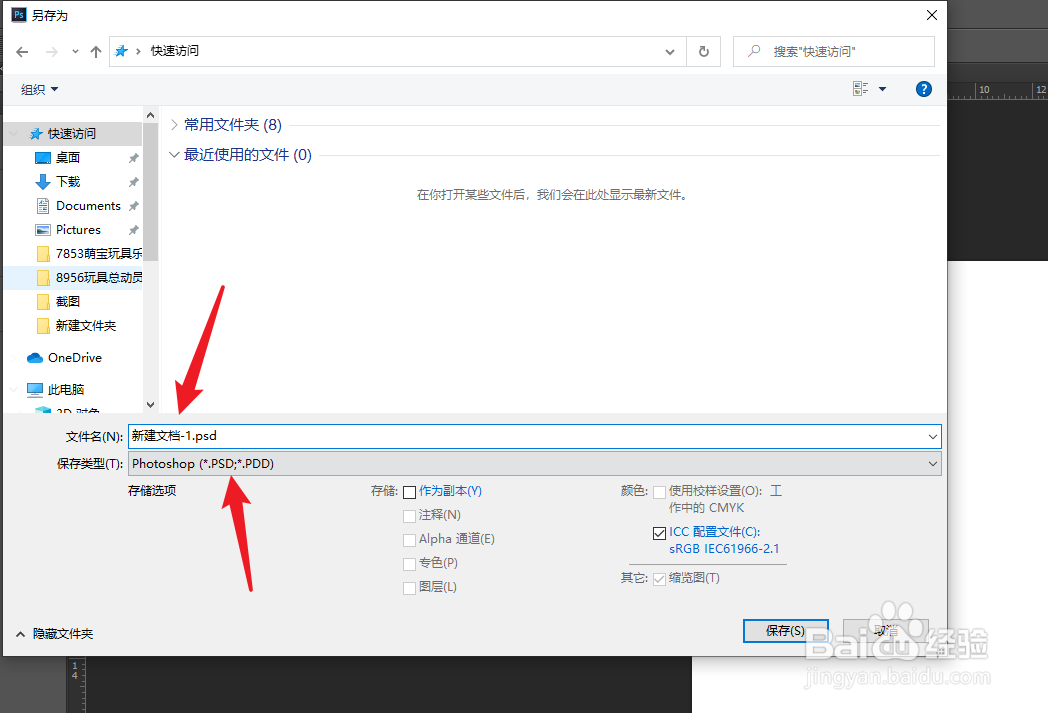Viewport: 1048px width, 713px height.
Task: Open 8956玩具总动员 folder
Action: [98, 278]
